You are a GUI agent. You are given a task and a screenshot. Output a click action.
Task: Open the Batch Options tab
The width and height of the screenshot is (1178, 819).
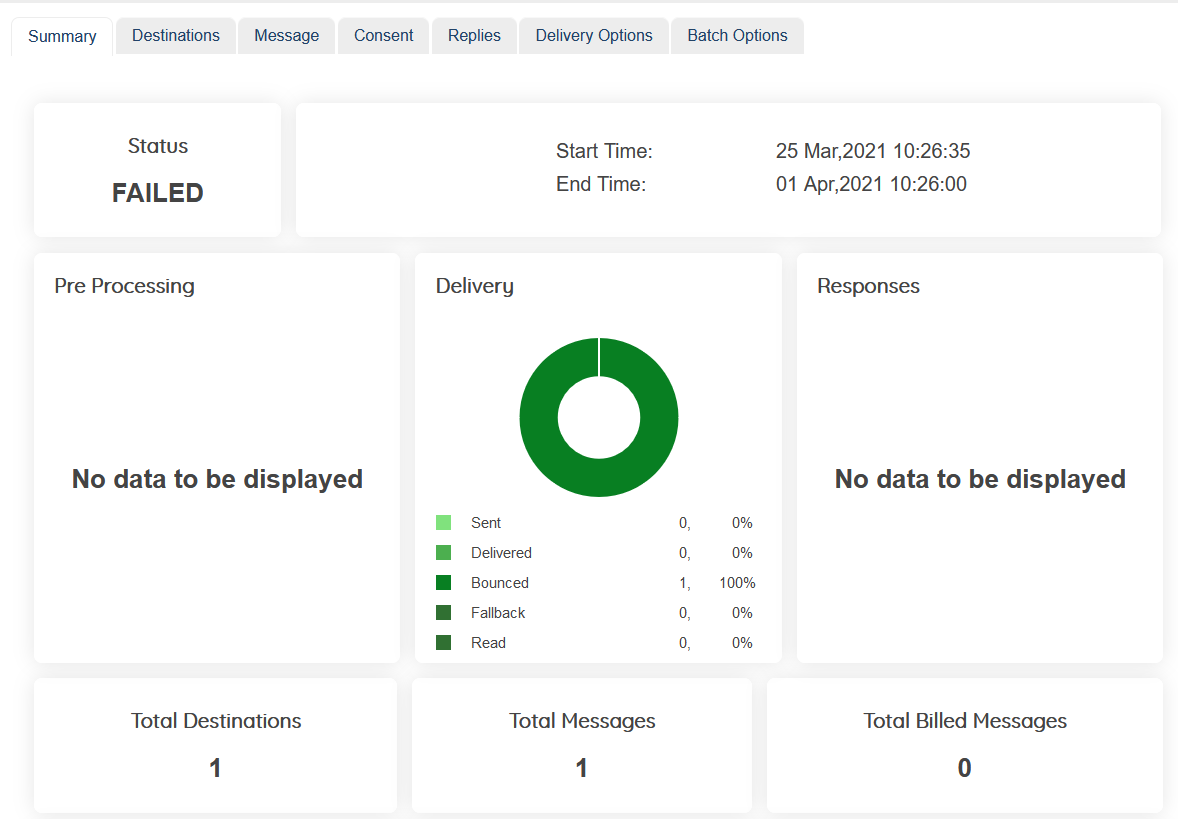pos(737,36)
